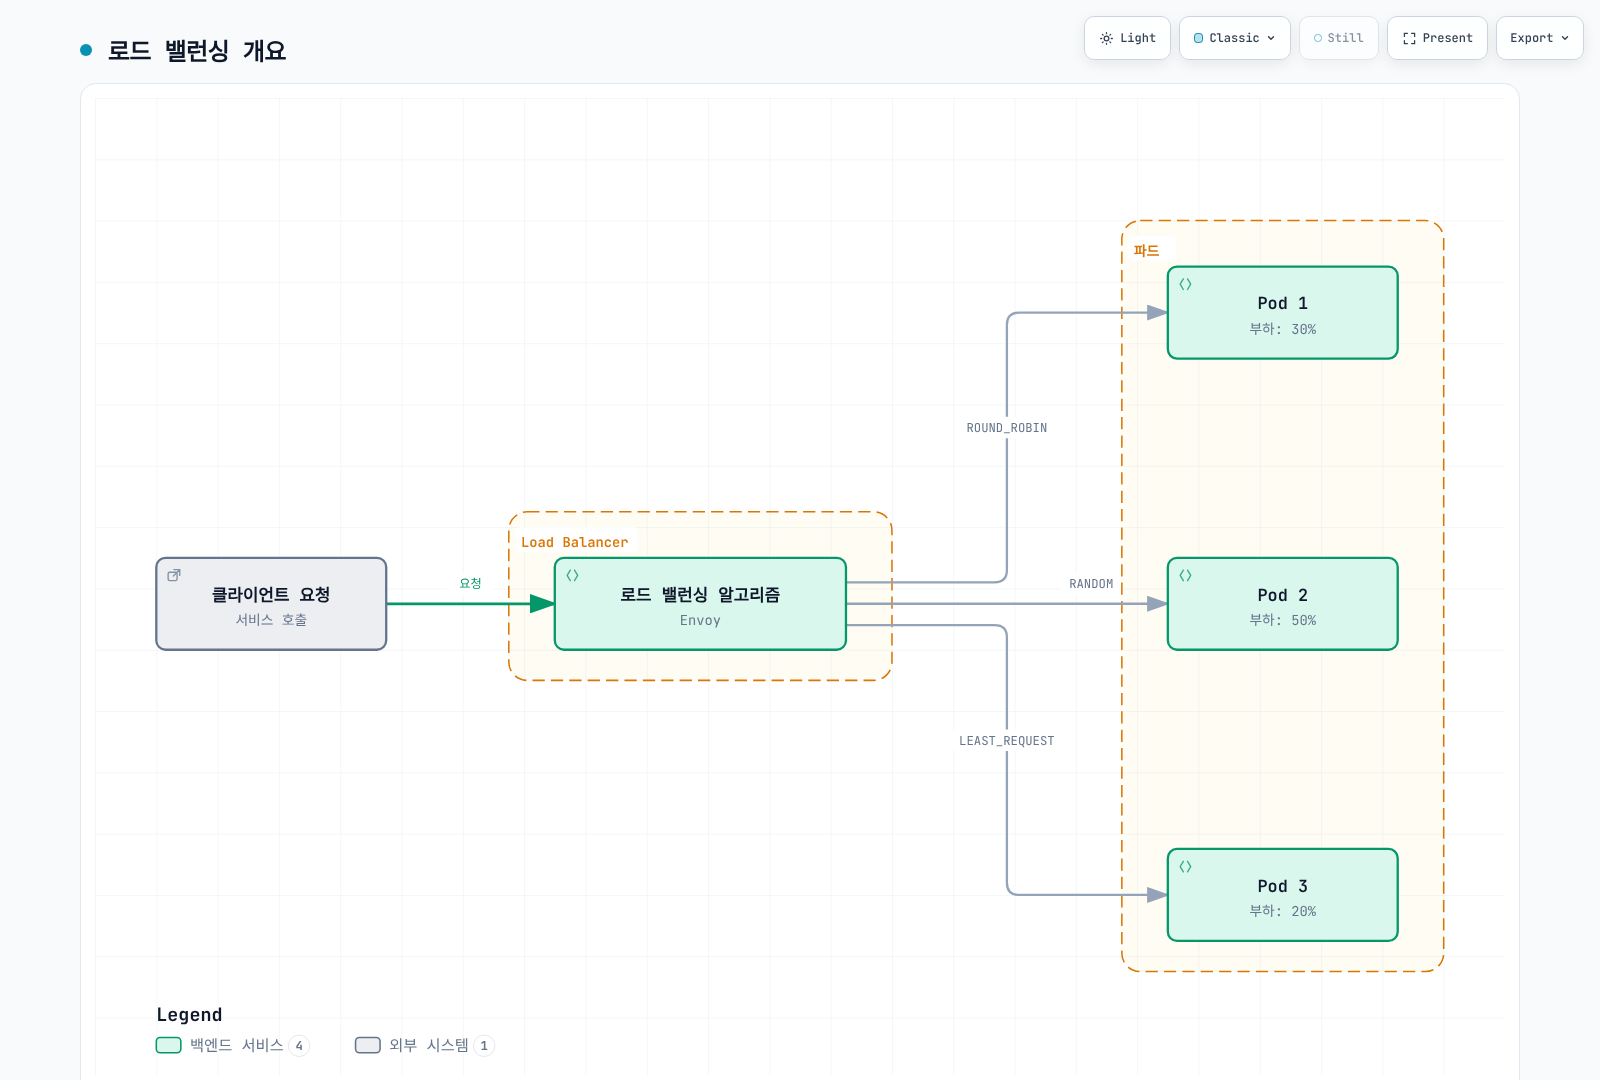Start Present mode
The width and height of the screenshot is (1600, 1080).
pyautogui.click(x=1437, y=38)
